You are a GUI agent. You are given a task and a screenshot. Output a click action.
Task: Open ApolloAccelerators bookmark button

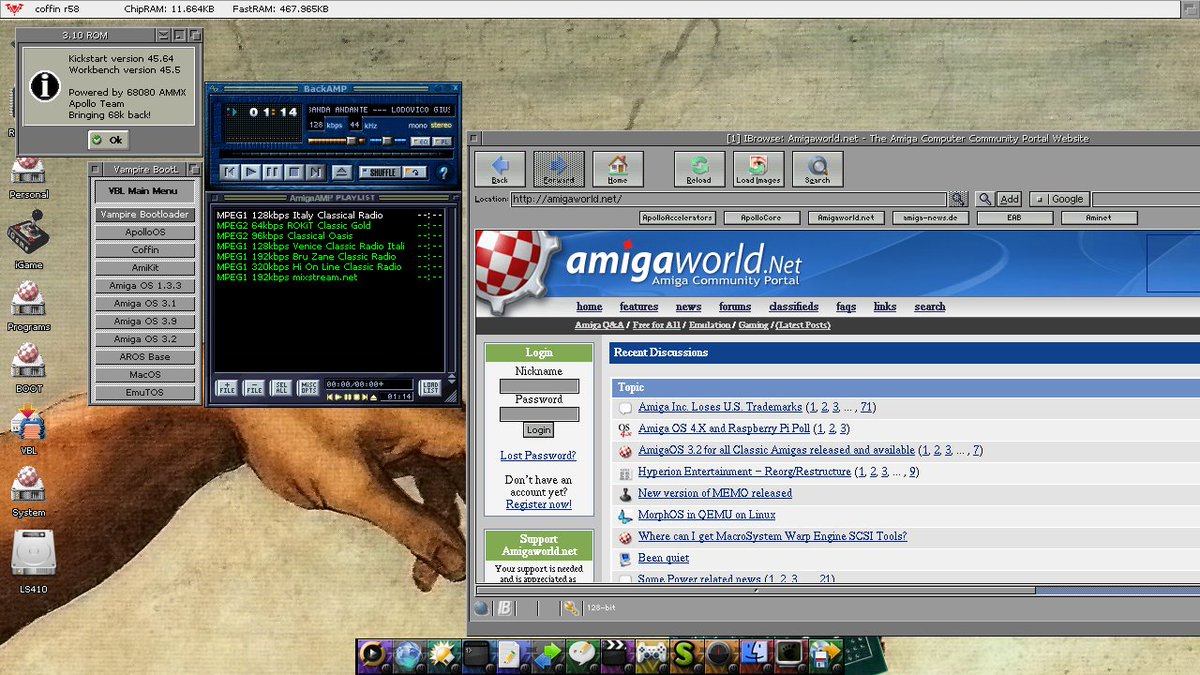[677, 217]
